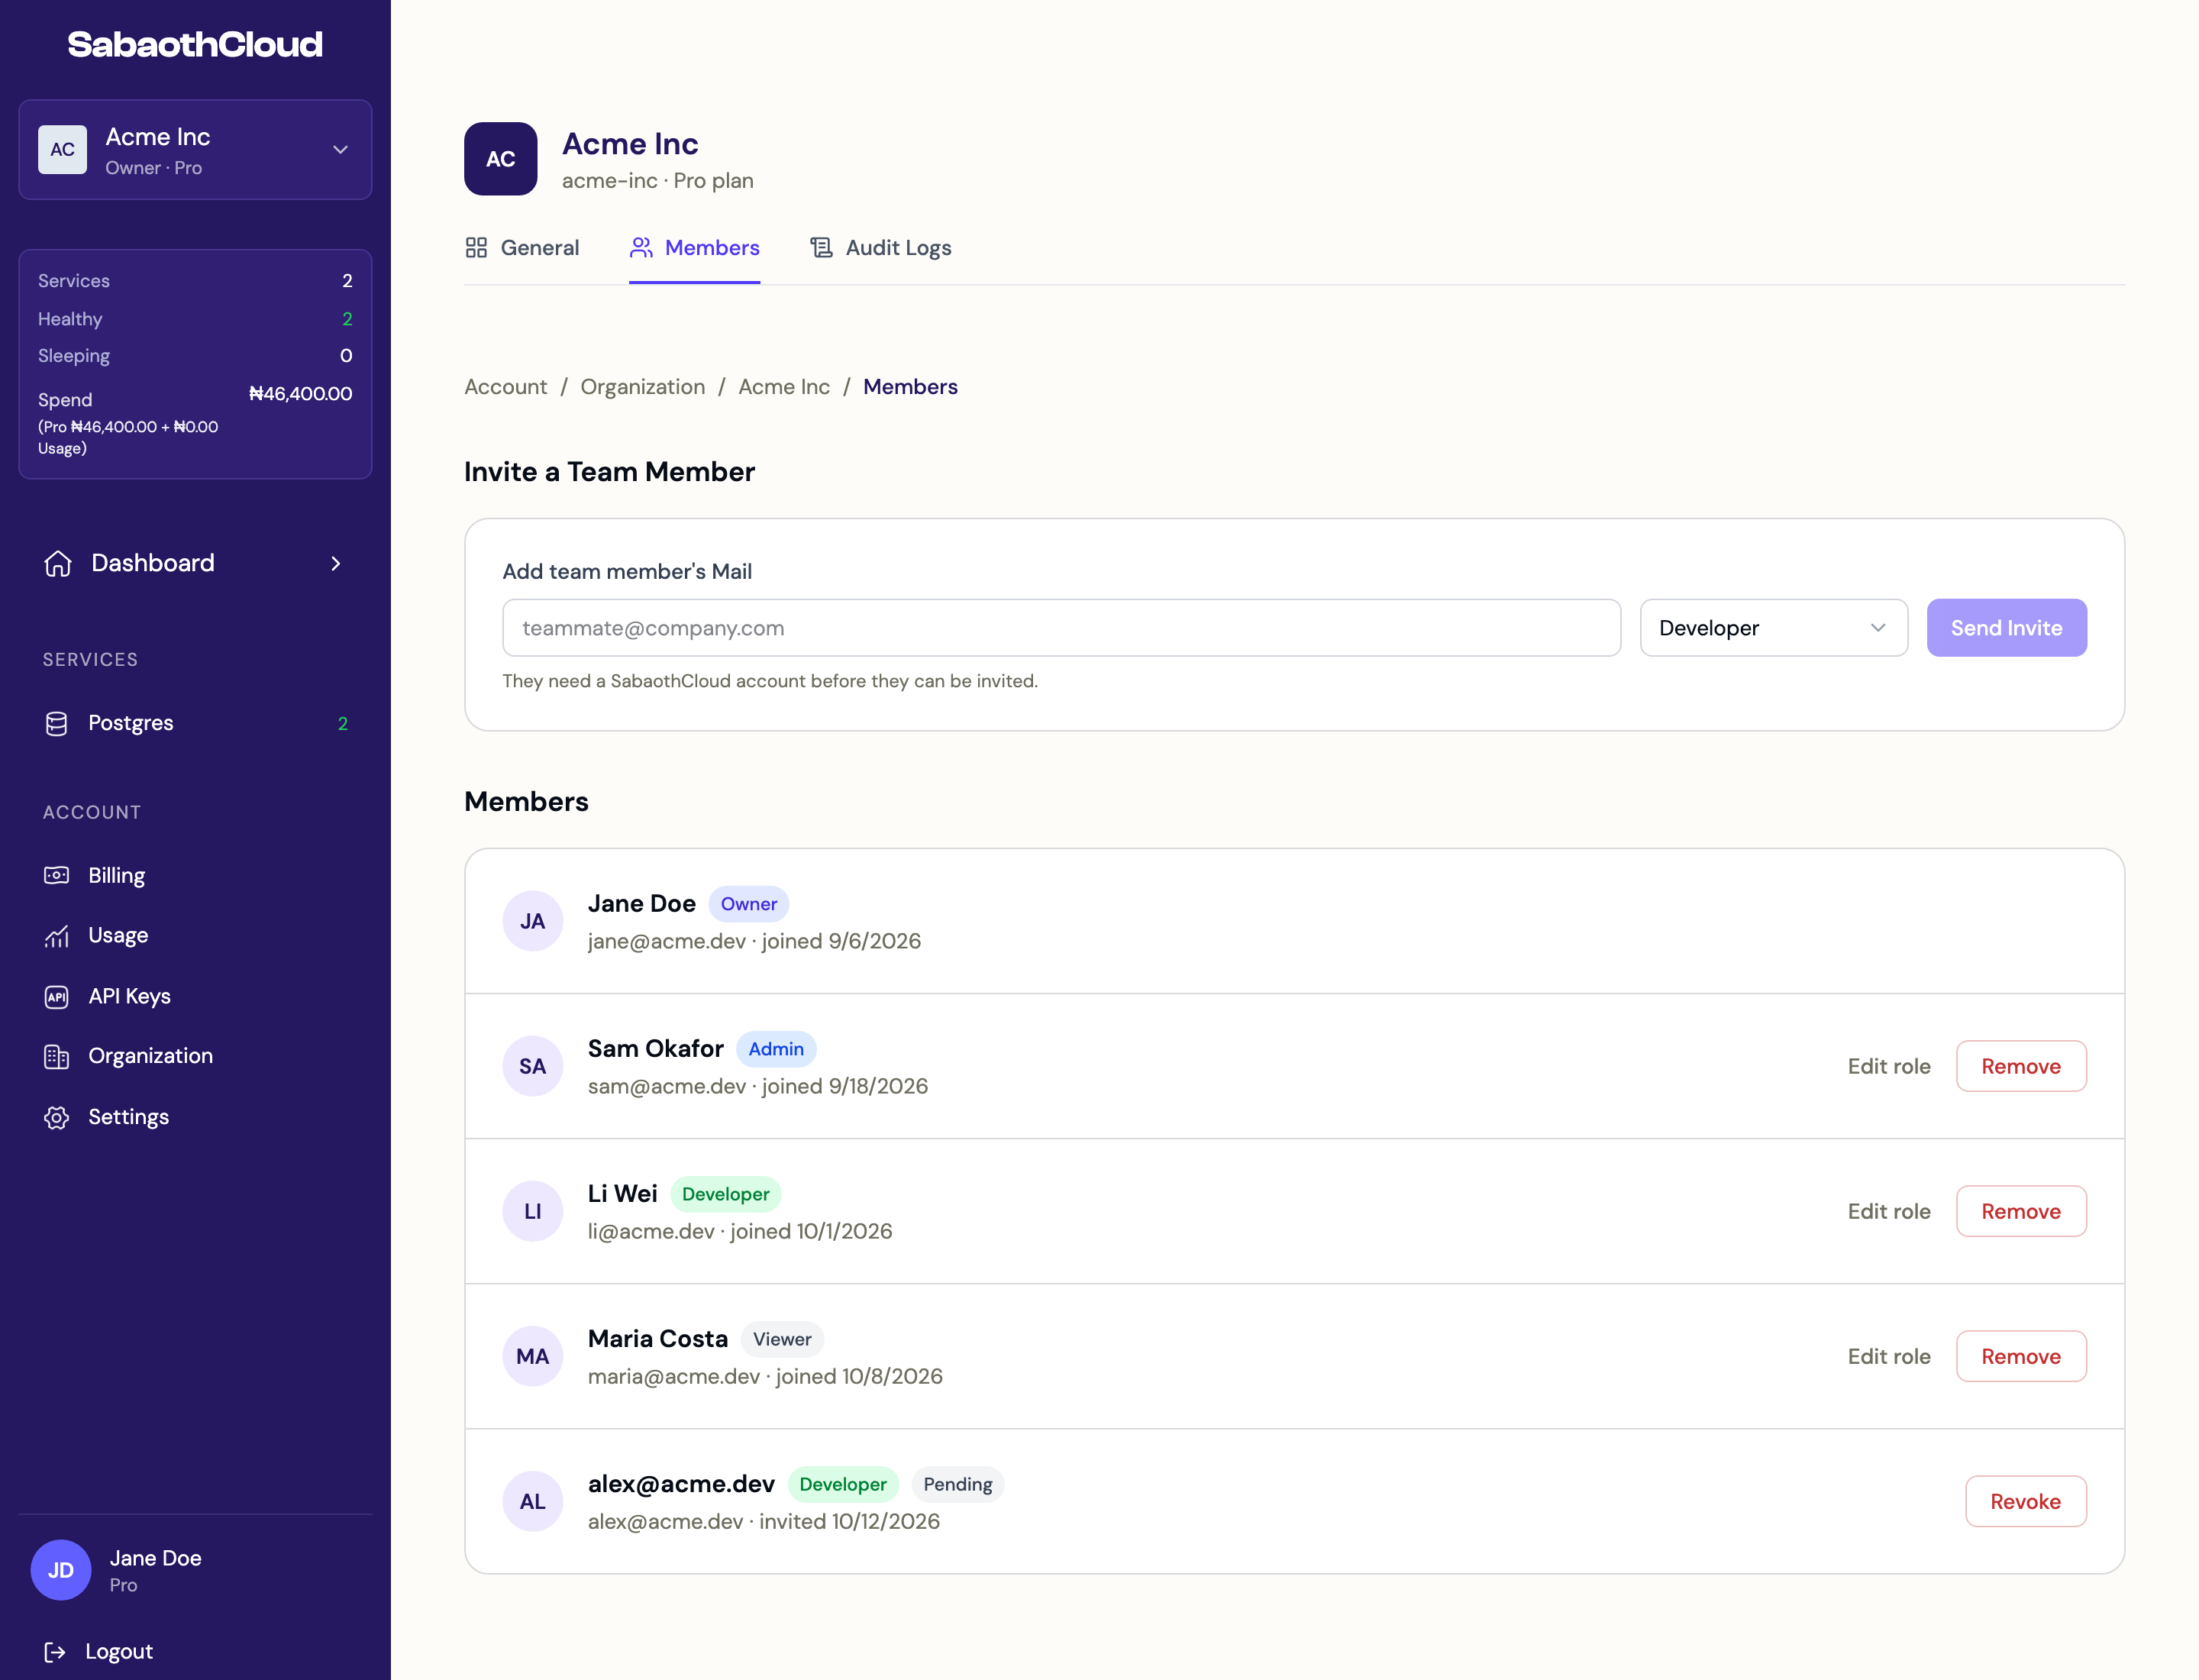Open the Developer role dropdown
This screenshot has height=1680, width=2199.
point(1773,628)
